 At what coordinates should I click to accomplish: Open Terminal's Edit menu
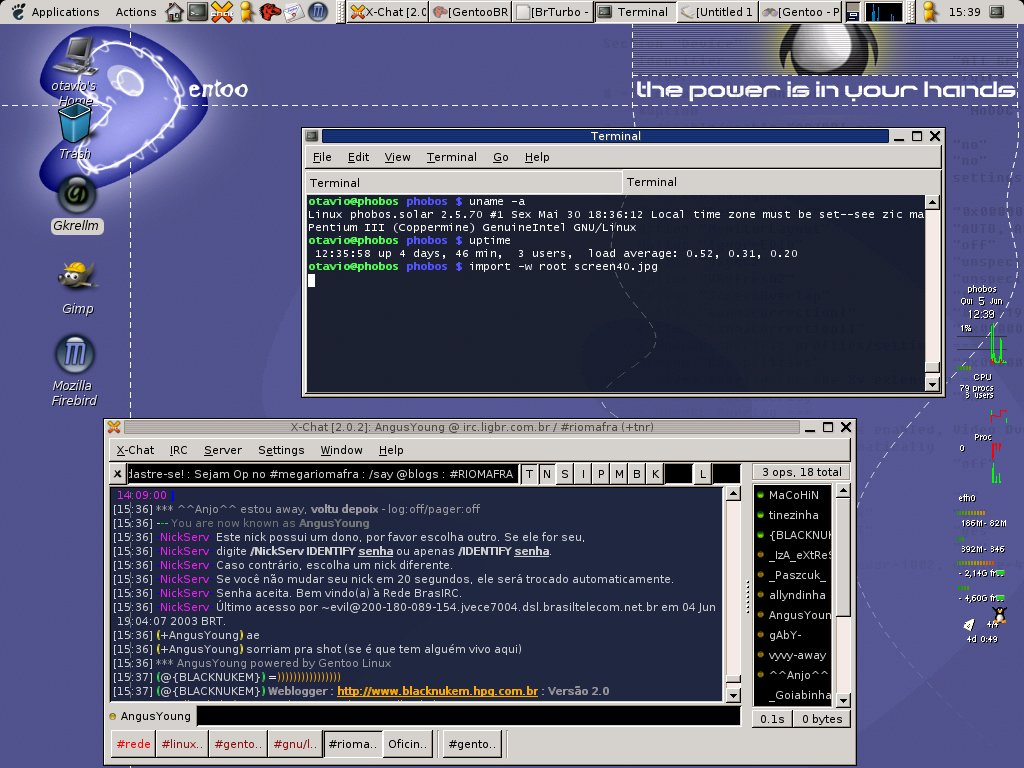tap(358, 157)
